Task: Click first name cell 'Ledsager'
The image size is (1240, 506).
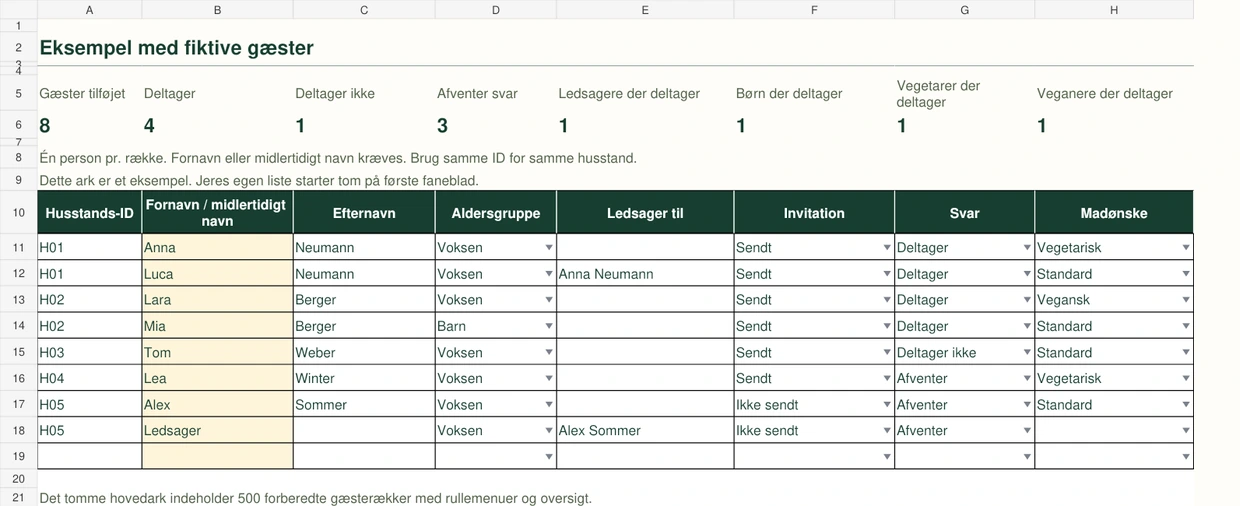Action: pos(218,431)
